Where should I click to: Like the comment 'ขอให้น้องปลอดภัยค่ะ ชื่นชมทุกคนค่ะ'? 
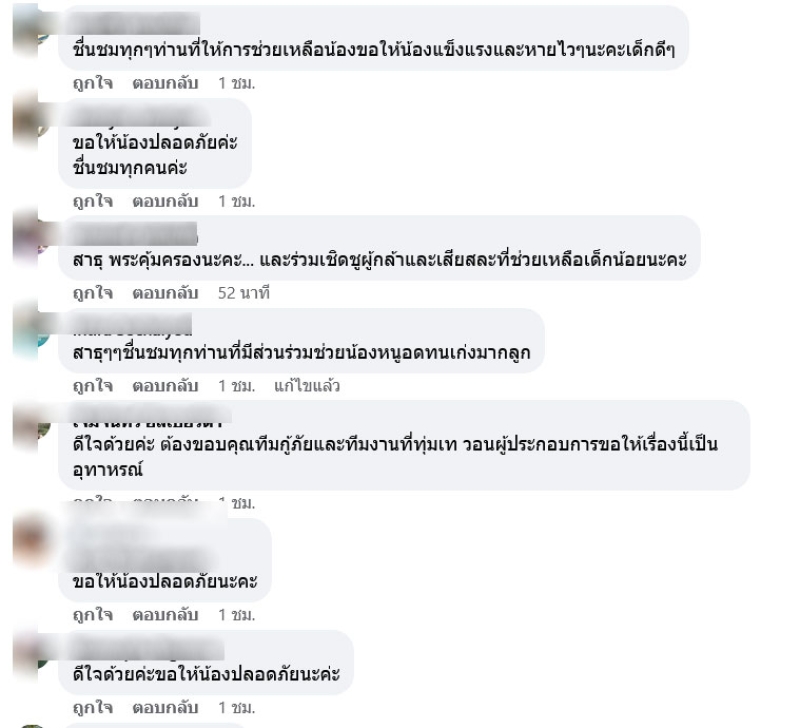pos(93,202)
